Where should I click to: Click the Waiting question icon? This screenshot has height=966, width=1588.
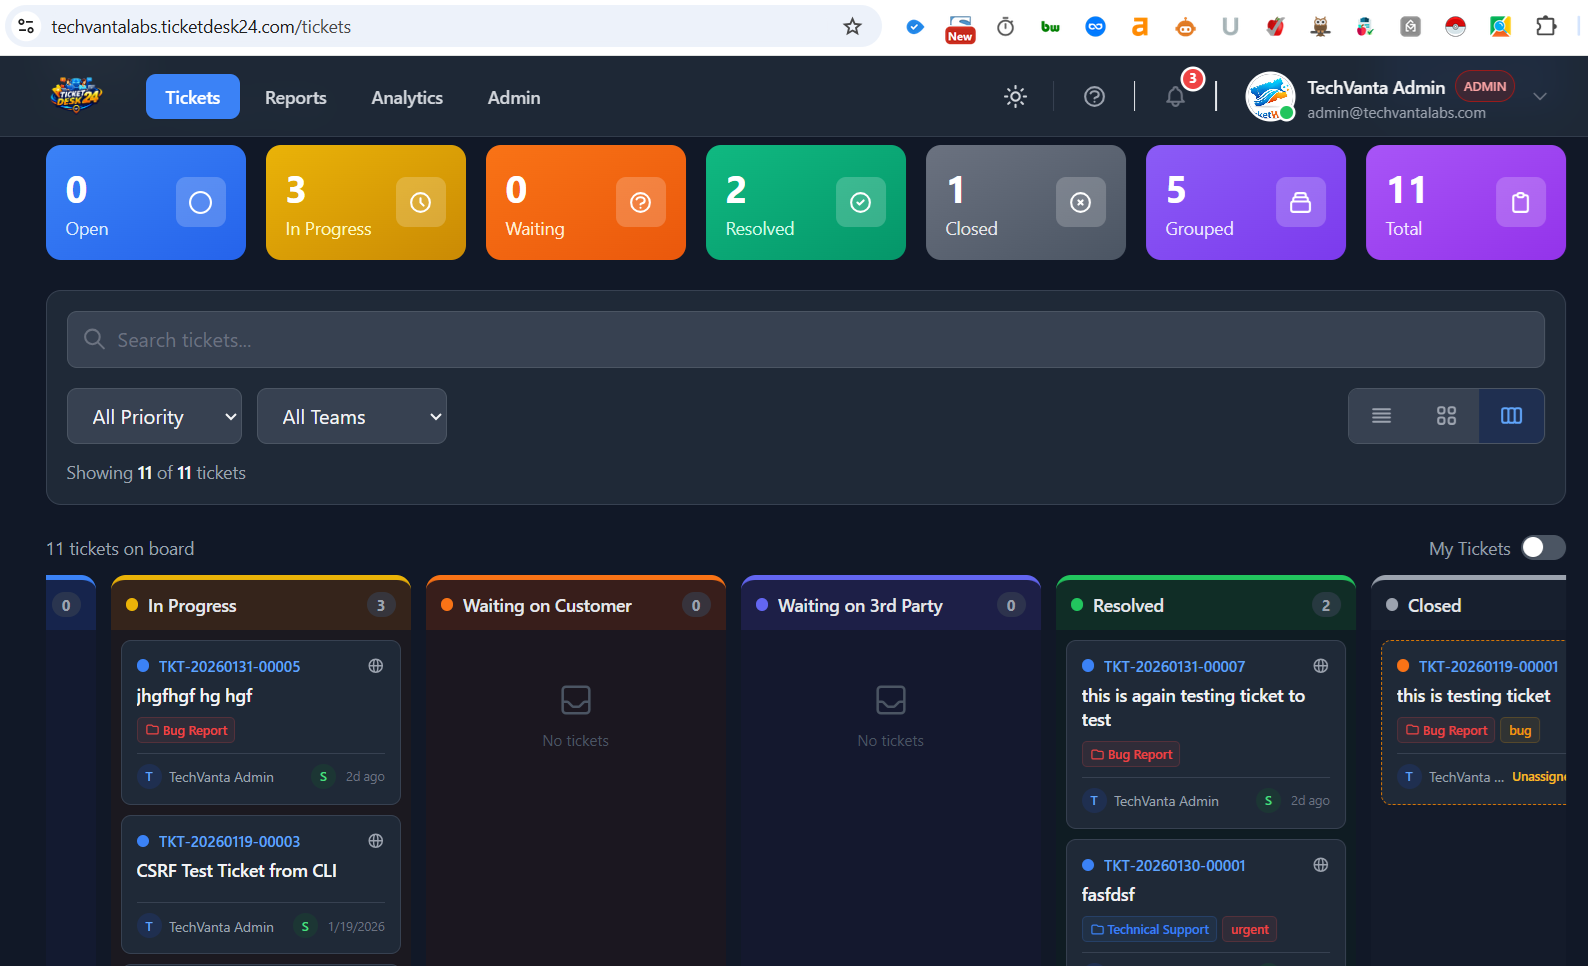pos(641,202)
